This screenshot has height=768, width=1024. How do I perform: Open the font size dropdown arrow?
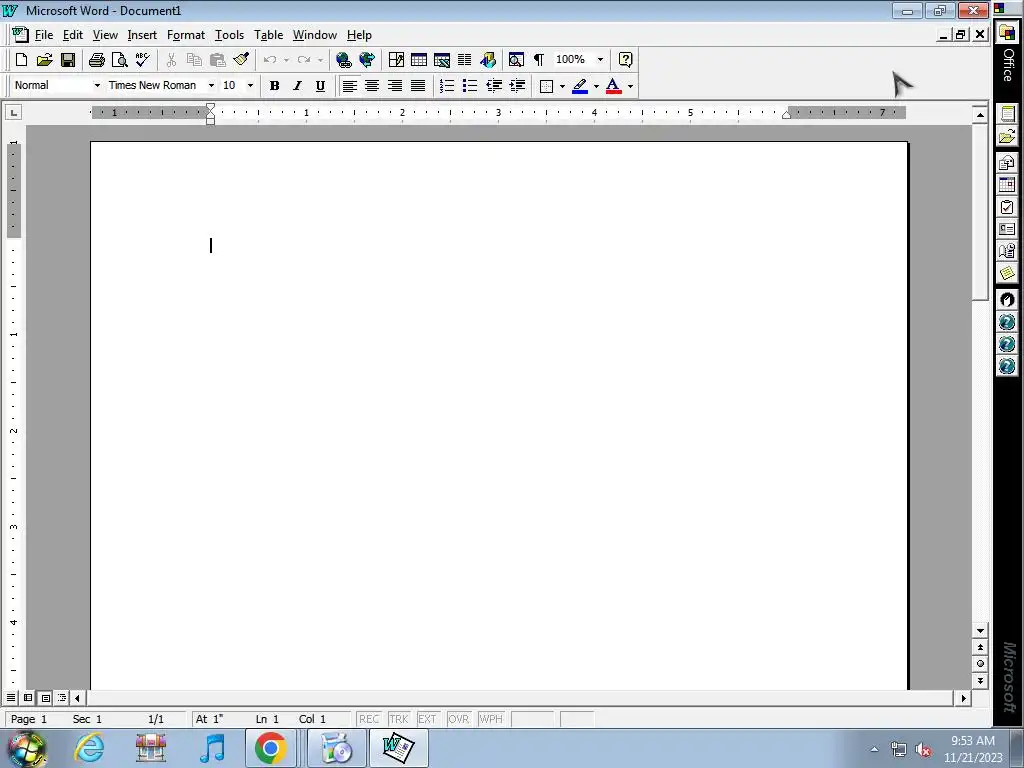pos(250,86)
